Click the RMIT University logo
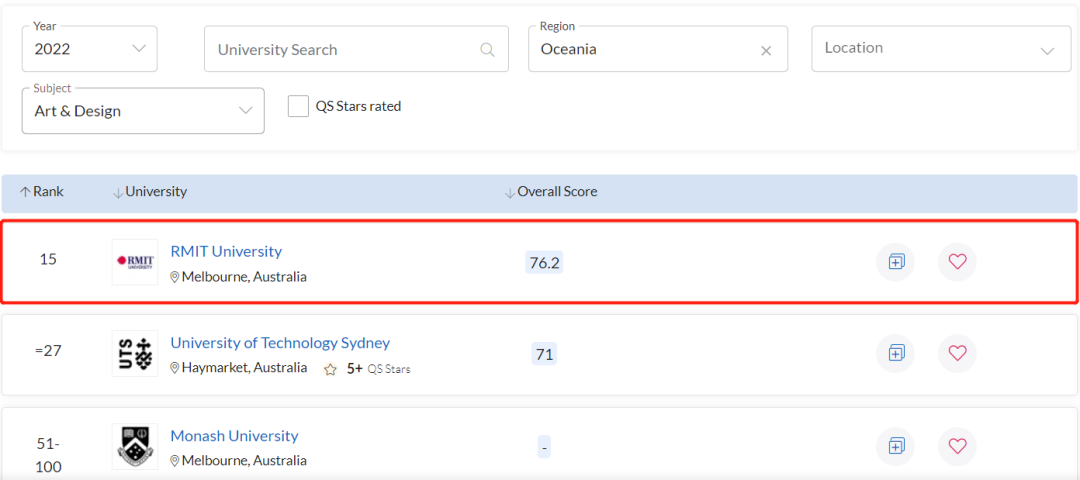This screenshot has width=1080, height=480. pyautogui.click(x=135, y=262)
